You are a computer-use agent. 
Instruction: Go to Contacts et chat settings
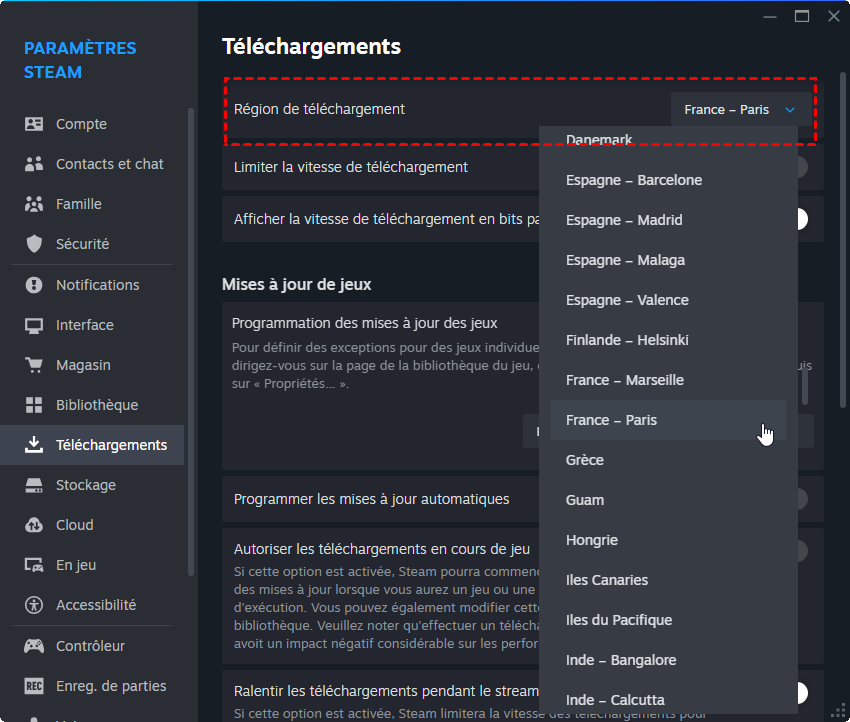tap(92, 164)
